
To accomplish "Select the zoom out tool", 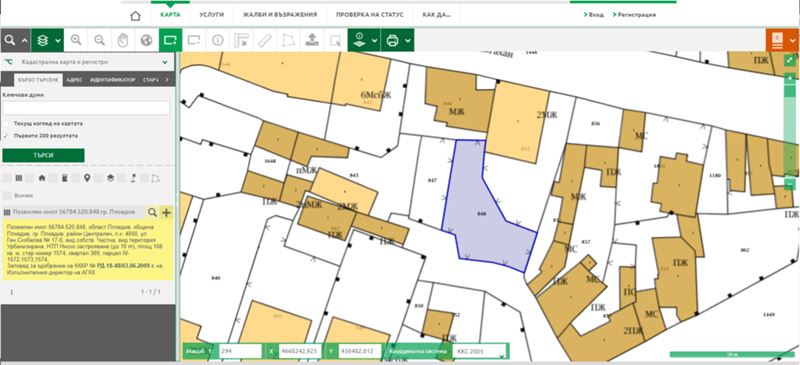I will pyautogui.click(x=100, y=40).
